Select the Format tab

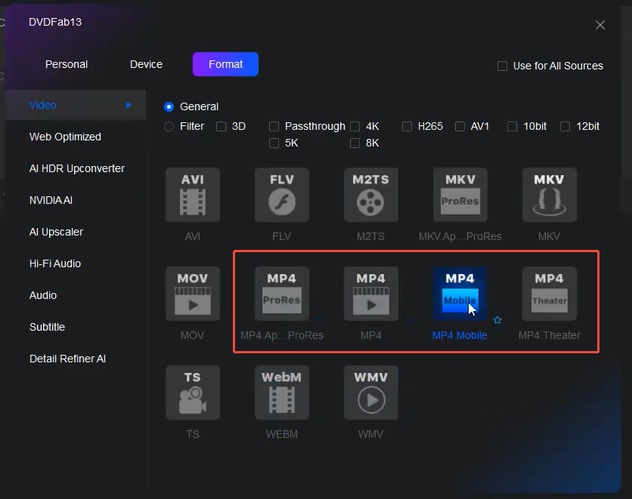tap(225, 64)
